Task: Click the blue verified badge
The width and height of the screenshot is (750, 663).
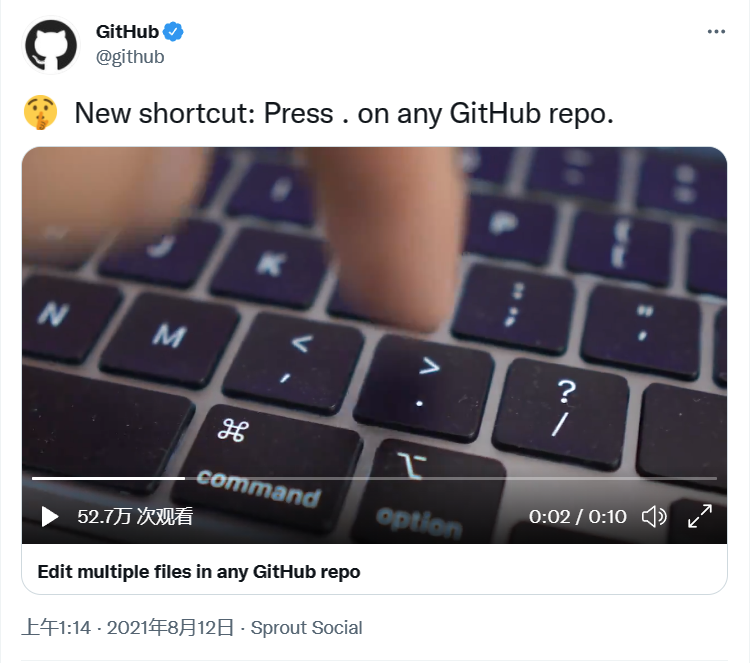Action: [x=173, y=32]
